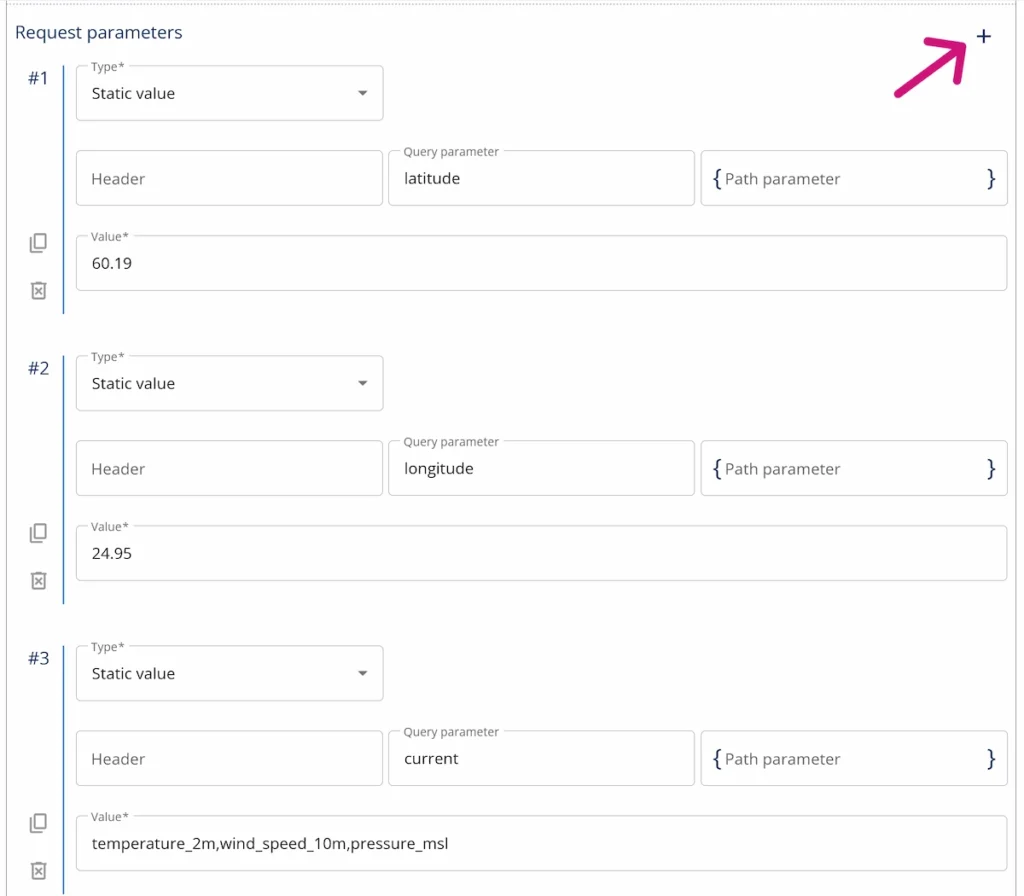Viewport: 1024px width, 896px height.
Task: Expand the Type selector on parameter #3
Action: click(x=362, y=673)
